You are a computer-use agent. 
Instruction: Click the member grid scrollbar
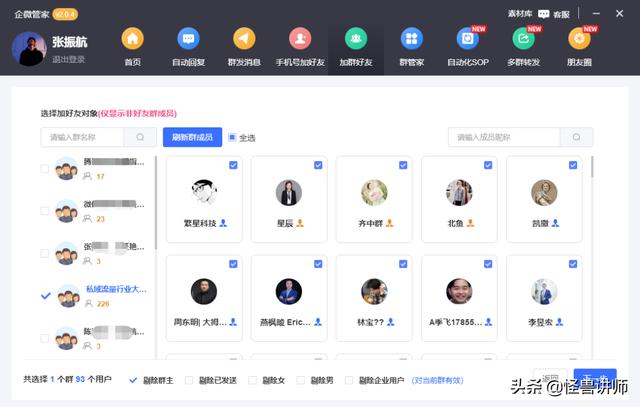coord(592,167)
